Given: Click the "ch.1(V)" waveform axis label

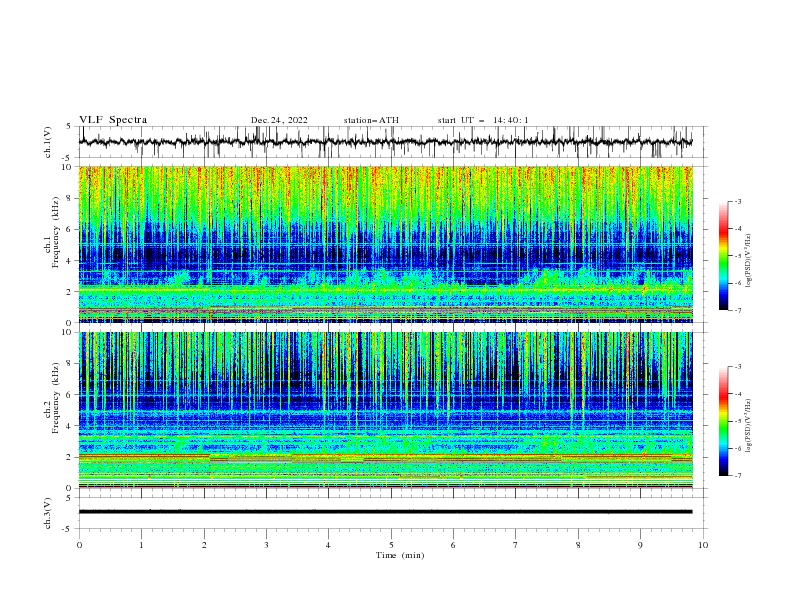Looking at the screenshot, I should tap(48, 142).
